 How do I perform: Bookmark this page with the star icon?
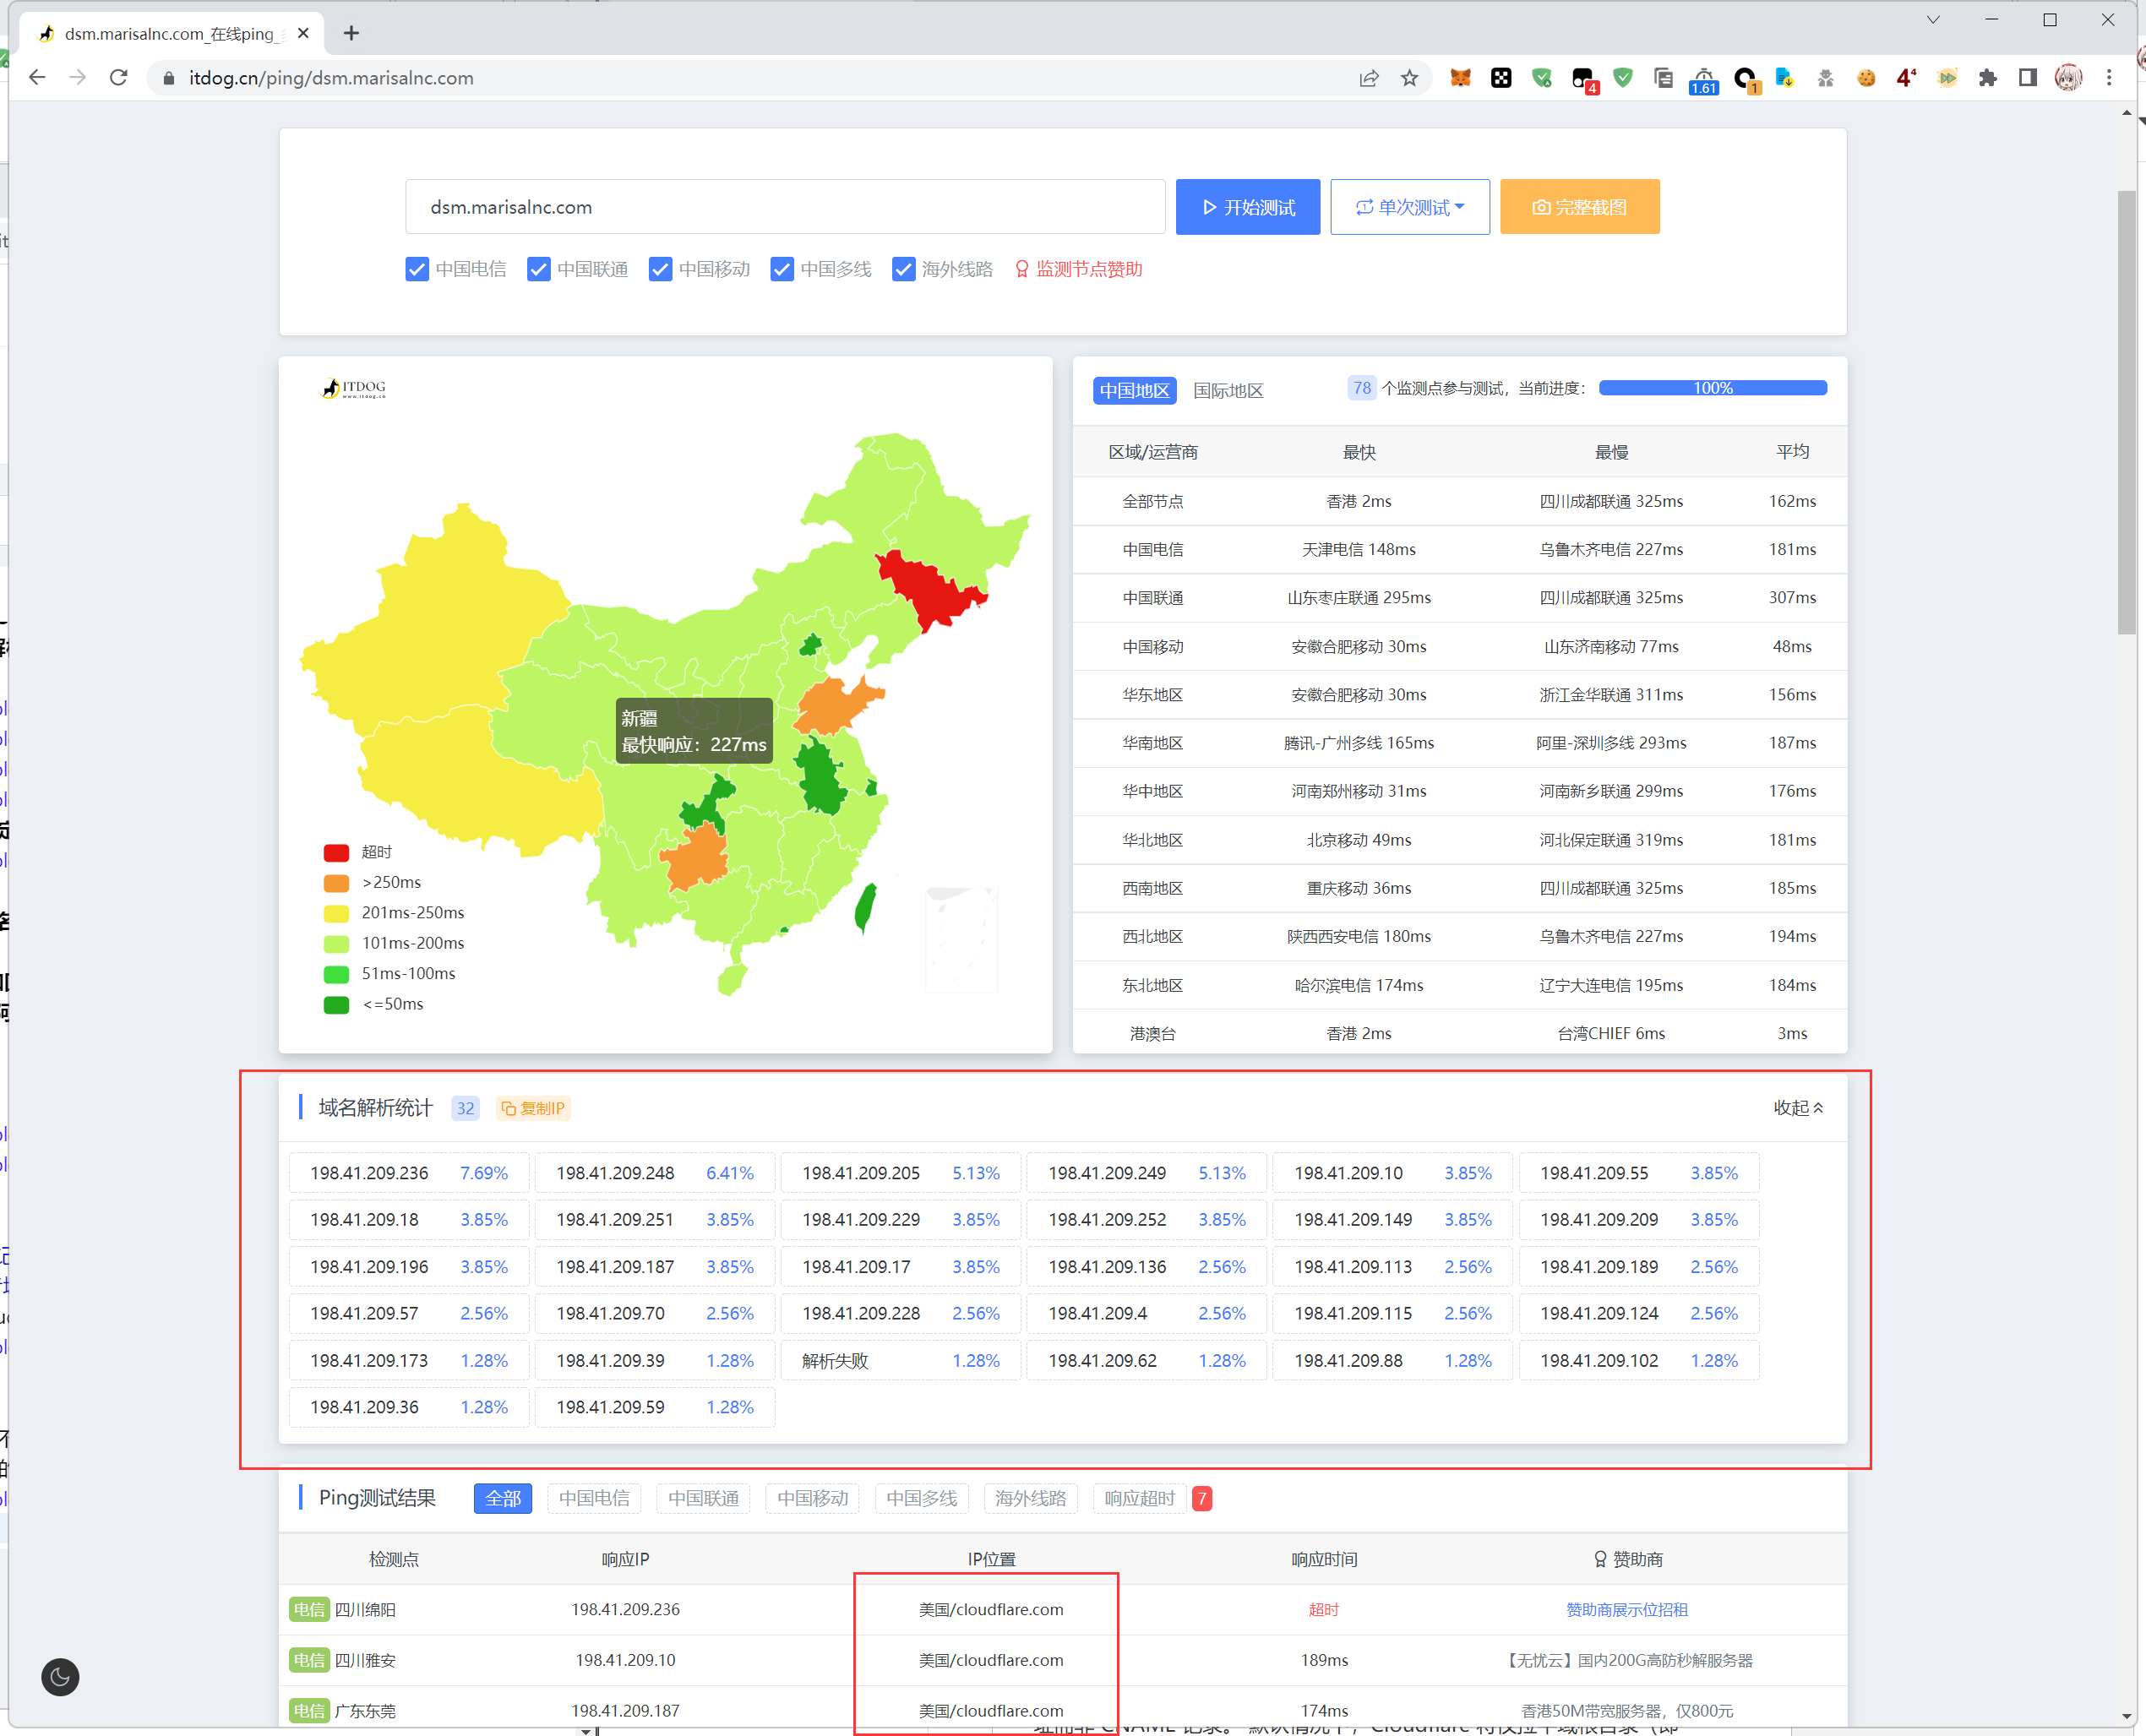coord(1409,78)
